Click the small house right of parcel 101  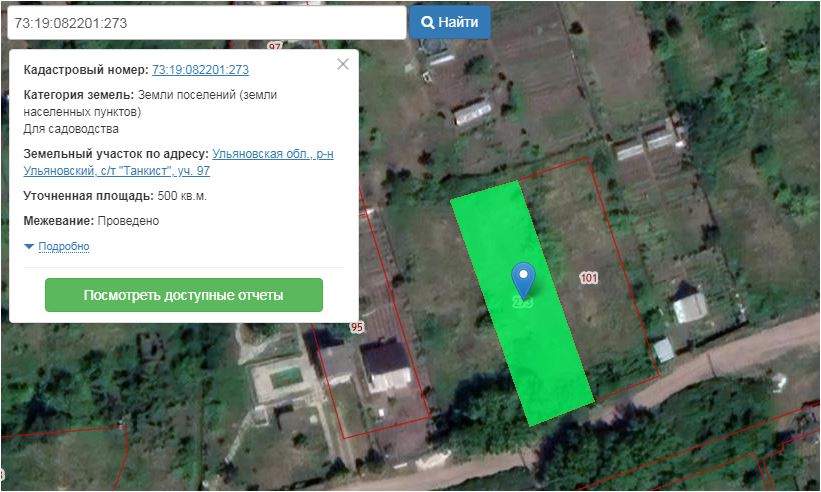coord(689,304)
